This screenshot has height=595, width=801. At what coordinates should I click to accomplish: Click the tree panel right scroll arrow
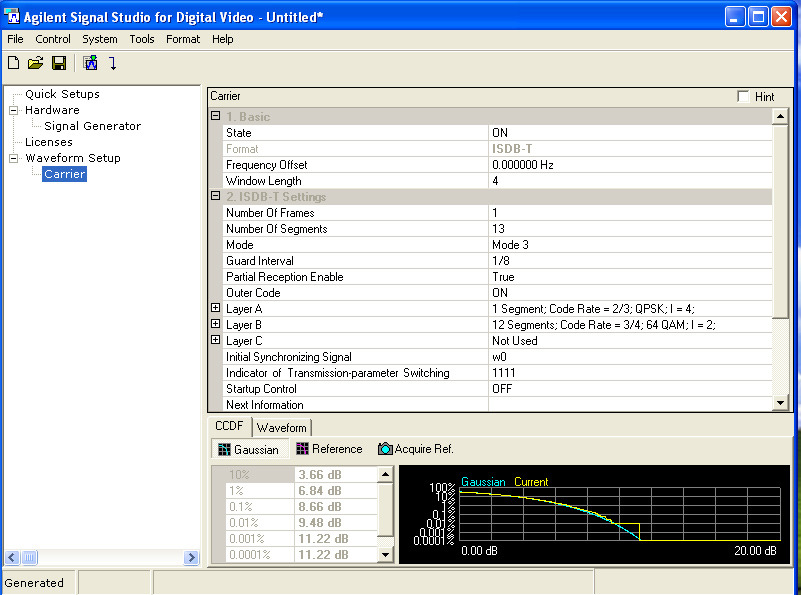pos(192,557)
